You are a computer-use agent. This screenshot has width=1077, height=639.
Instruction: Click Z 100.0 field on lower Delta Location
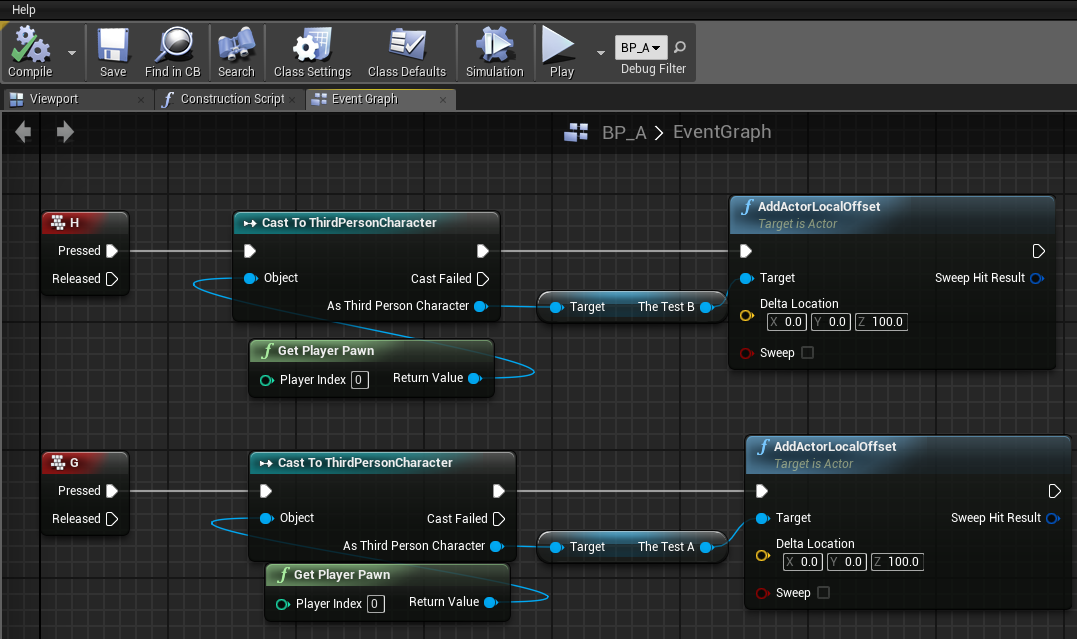pyautogui.click(x=897, y=562)
